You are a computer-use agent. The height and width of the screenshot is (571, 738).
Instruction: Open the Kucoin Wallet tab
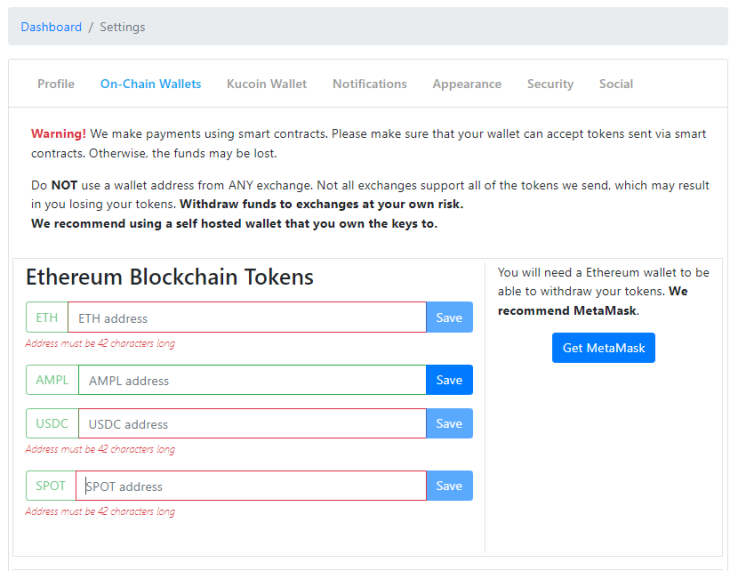pos(266,84)
